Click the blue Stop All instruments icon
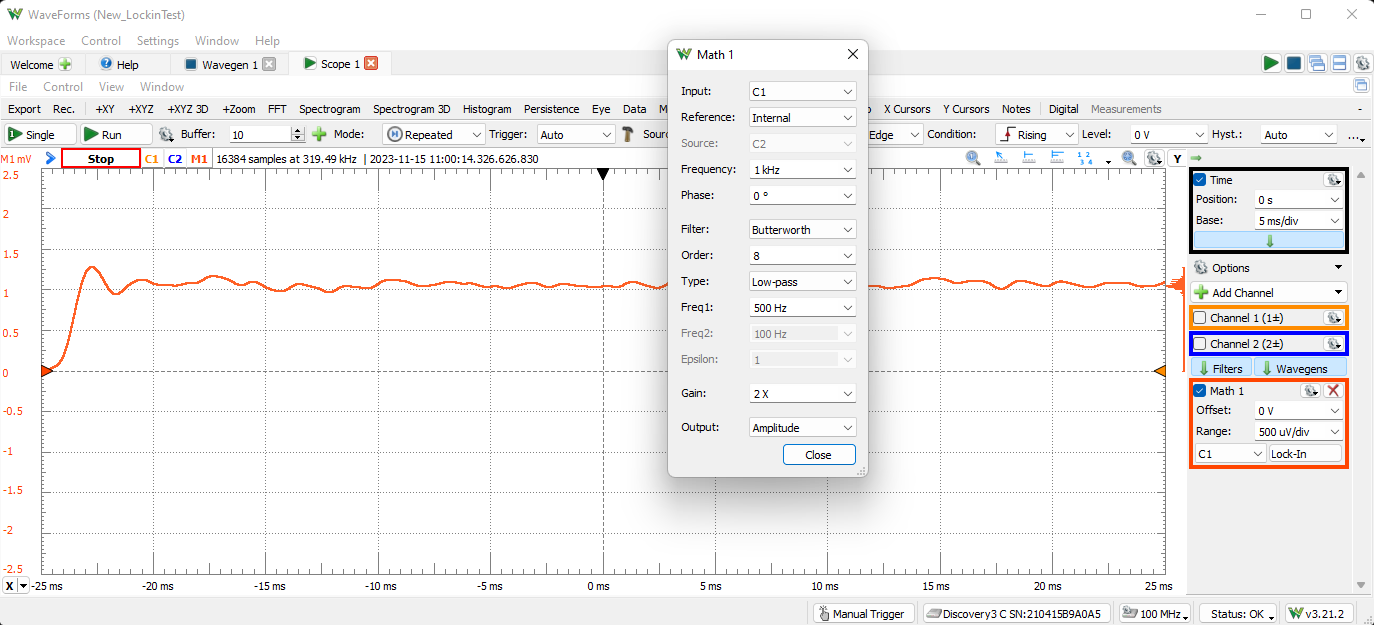The image size is (1374, 625). click(1294, 62)
